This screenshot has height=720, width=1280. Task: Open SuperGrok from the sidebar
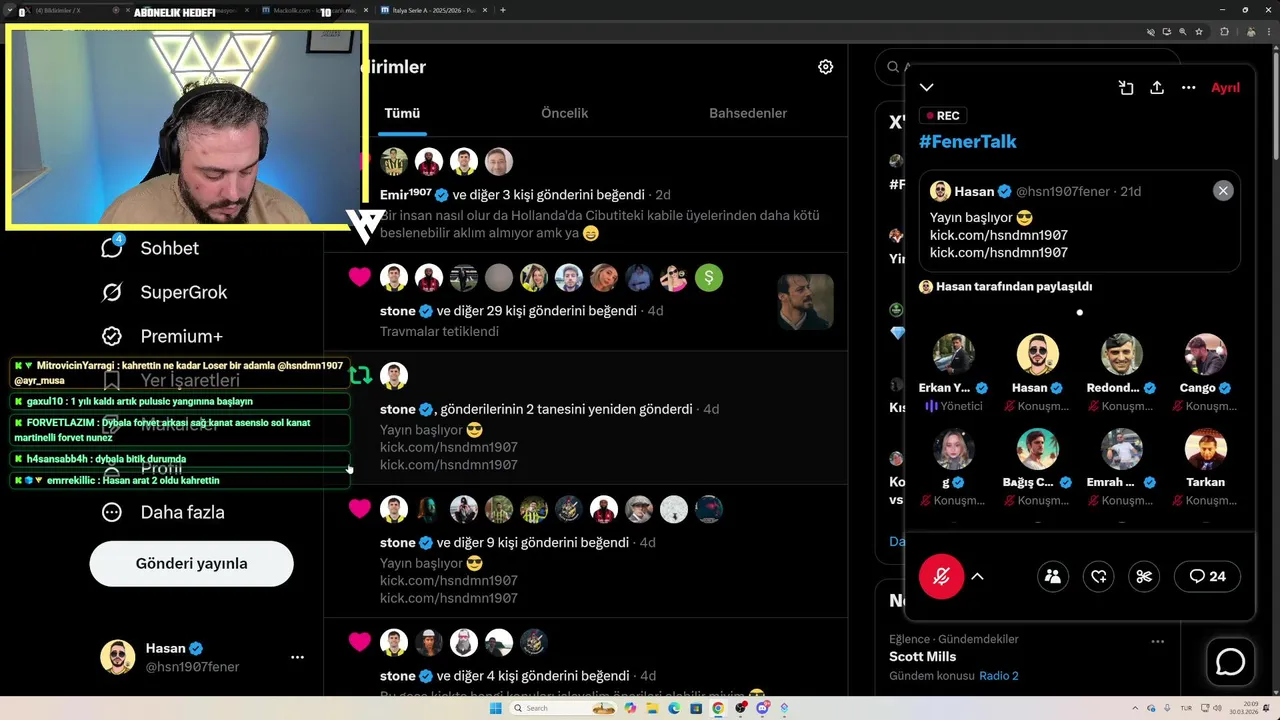point(164,292)
